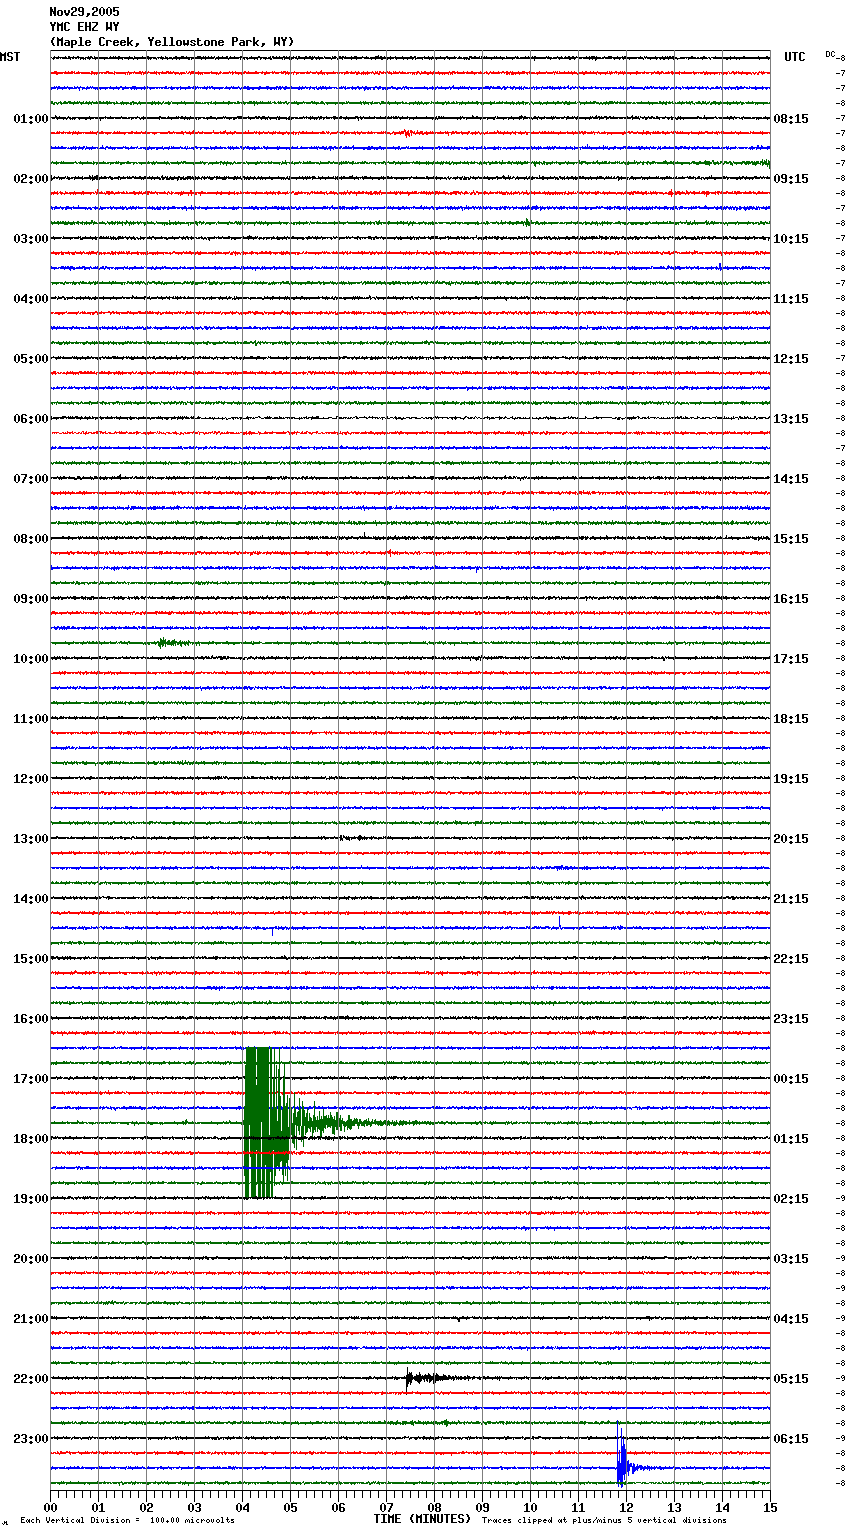Click the "Traces clipped at plus/minus 5 vertical divisions" note
Screen dimensions: 850x1534
coord(604,1521)
